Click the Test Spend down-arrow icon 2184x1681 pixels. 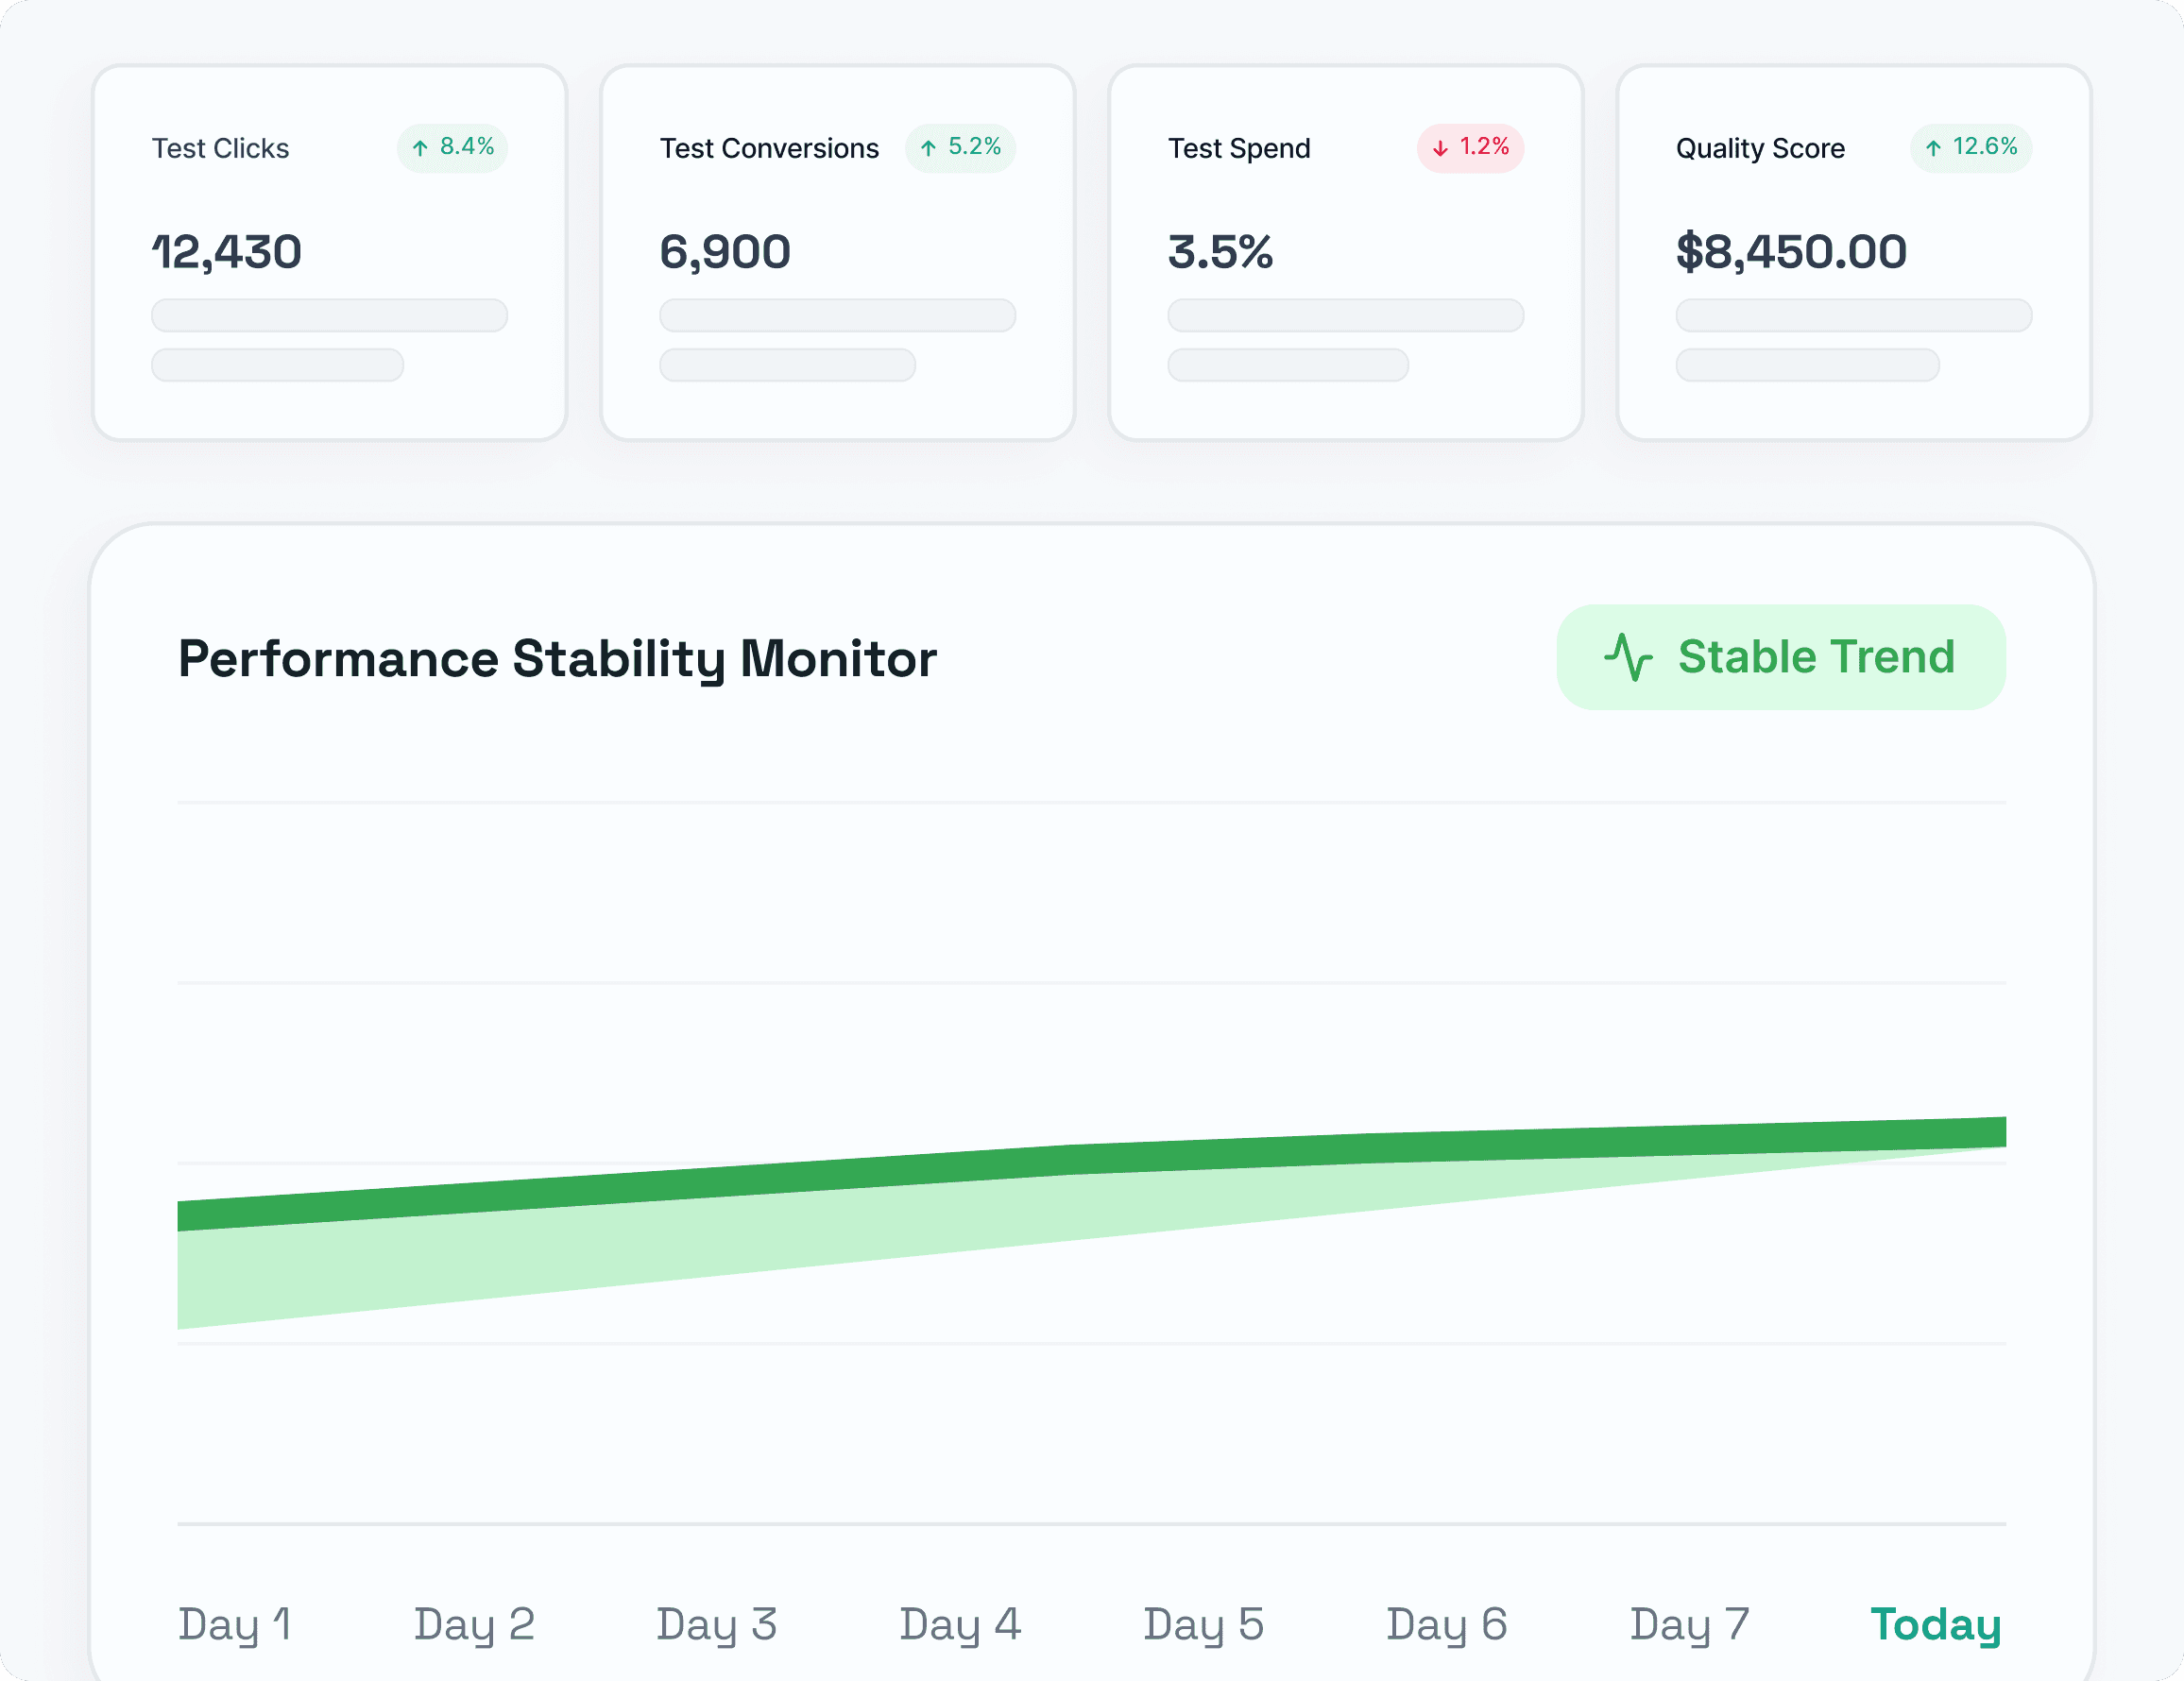[1440, 148]
